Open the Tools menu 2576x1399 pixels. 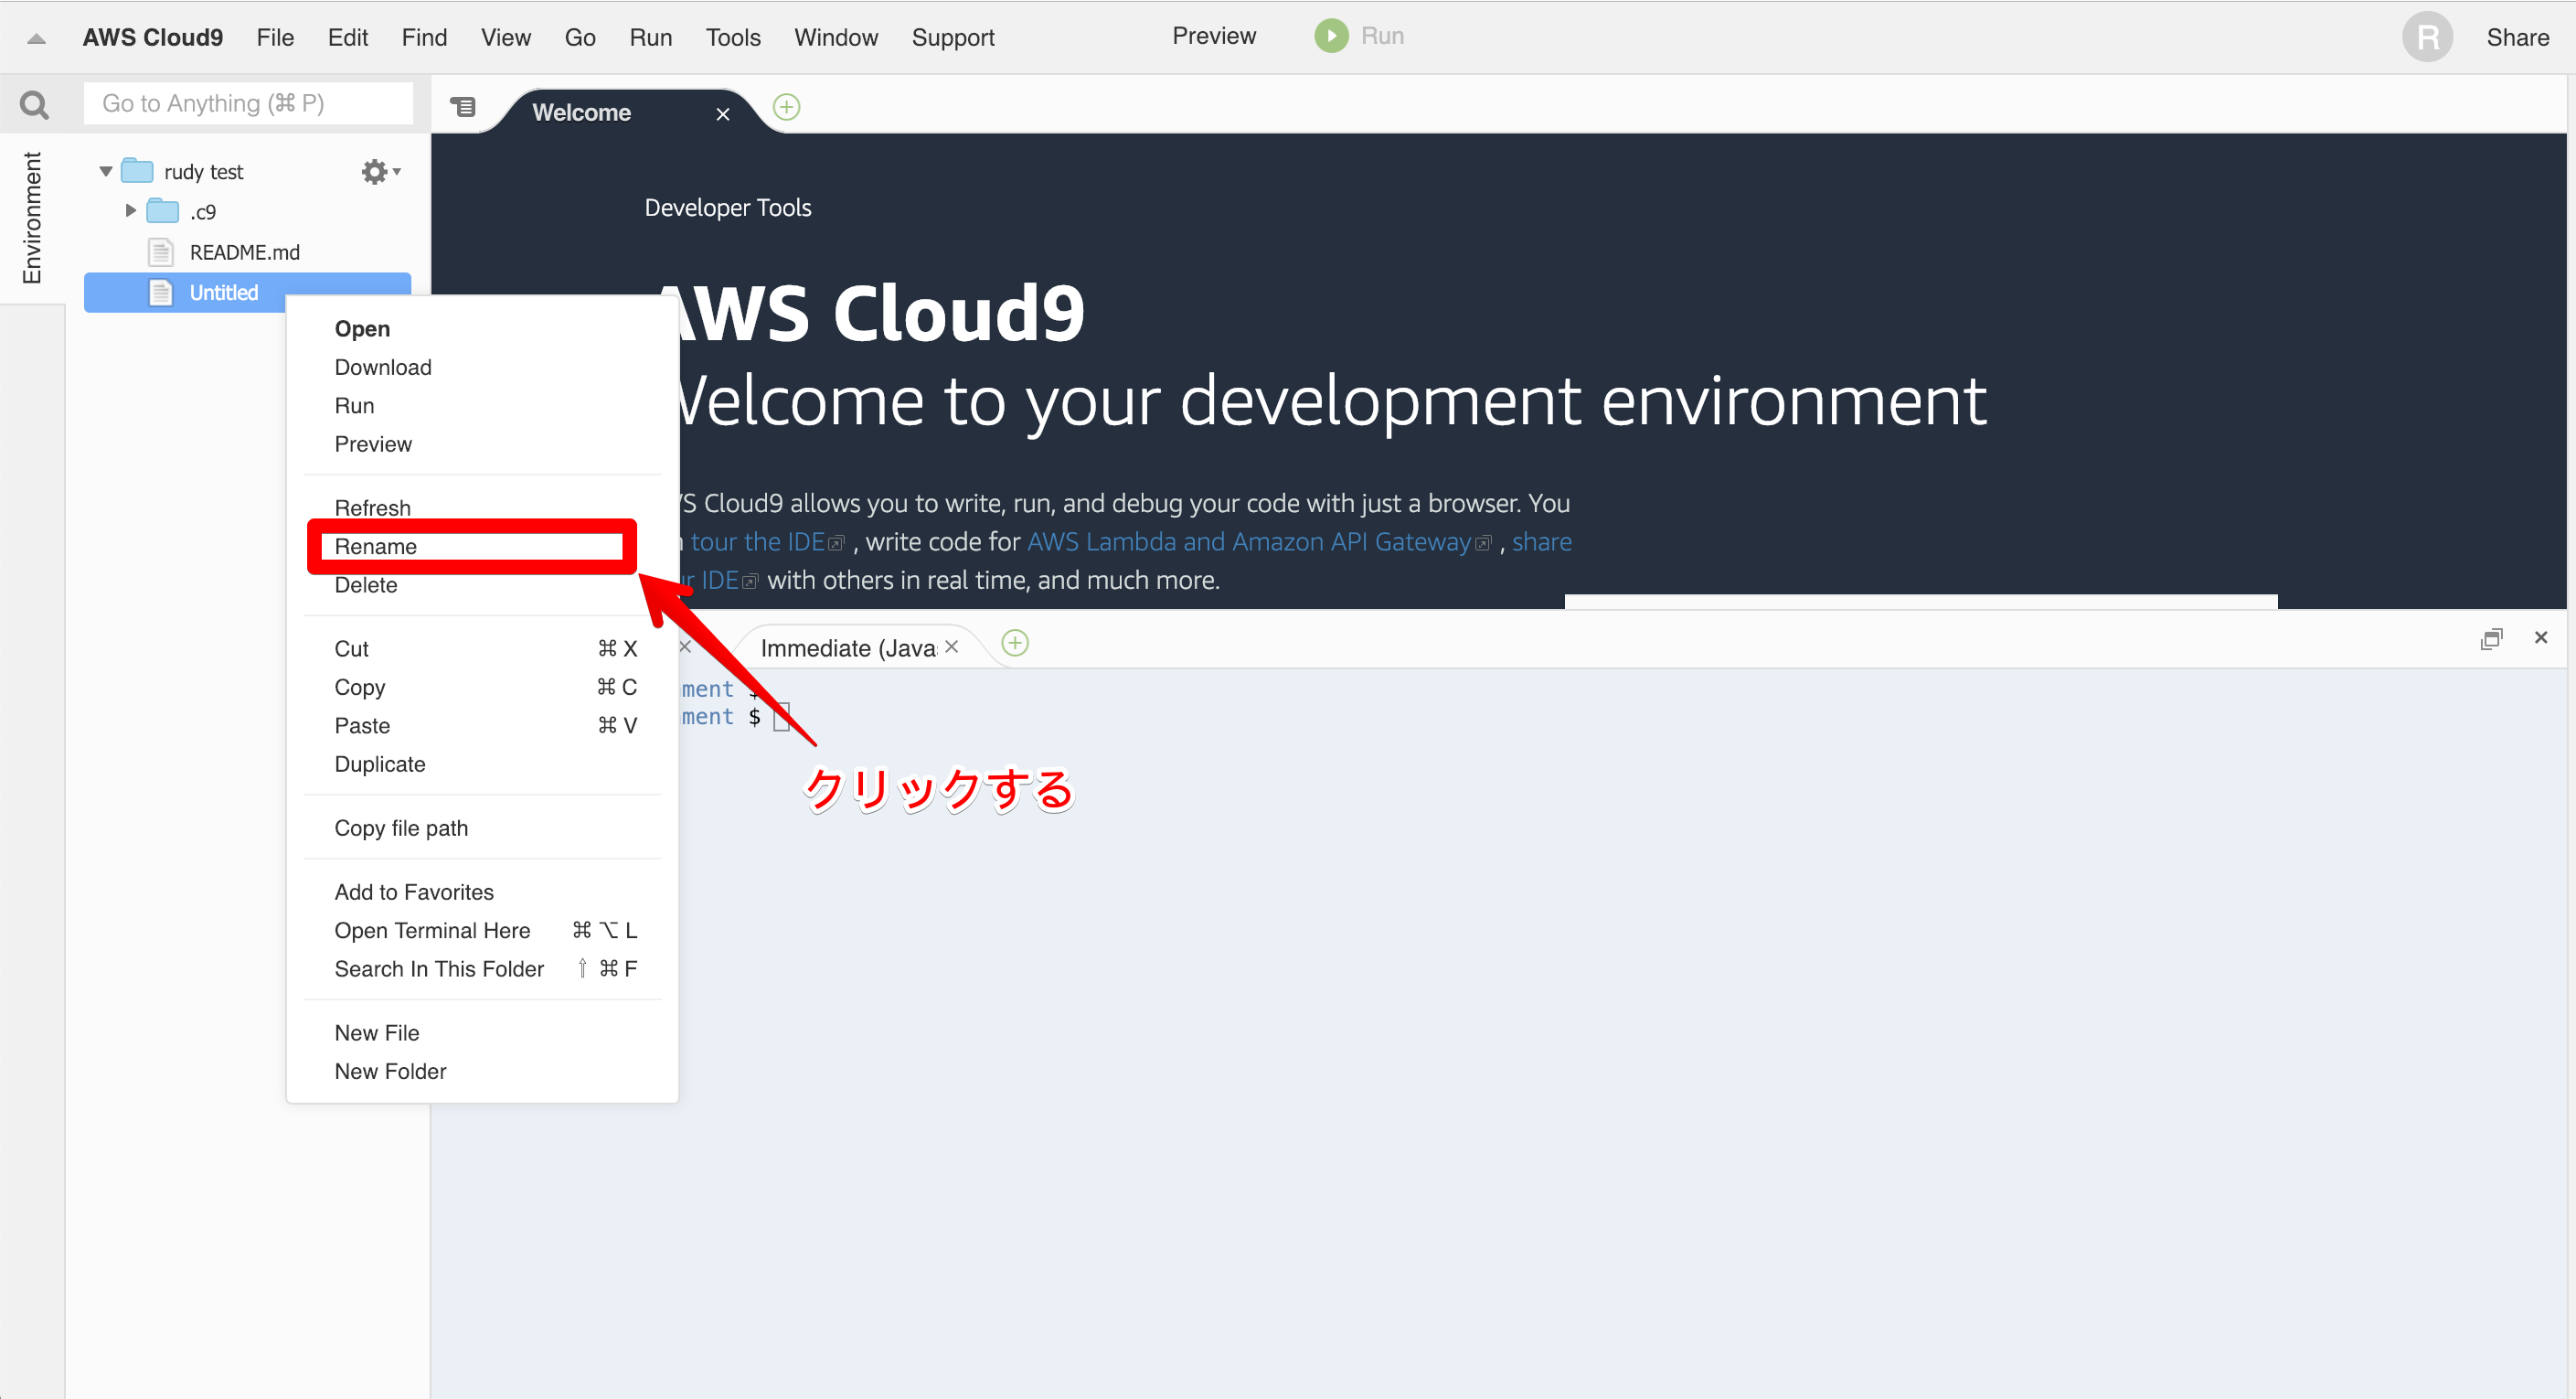[733, 38]
